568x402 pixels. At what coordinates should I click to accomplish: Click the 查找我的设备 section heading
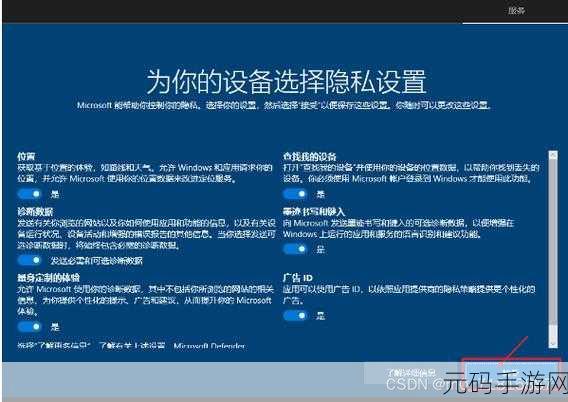(x=310, y=156)
